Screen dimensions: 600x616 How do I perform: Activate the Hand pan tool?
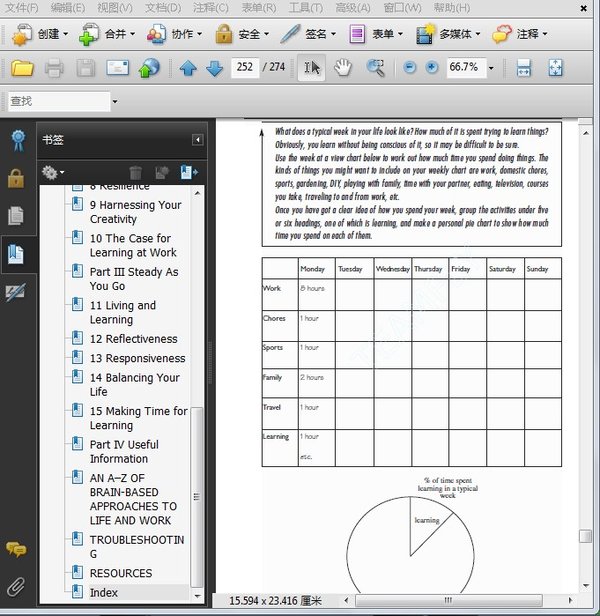[x=343, y=68]
